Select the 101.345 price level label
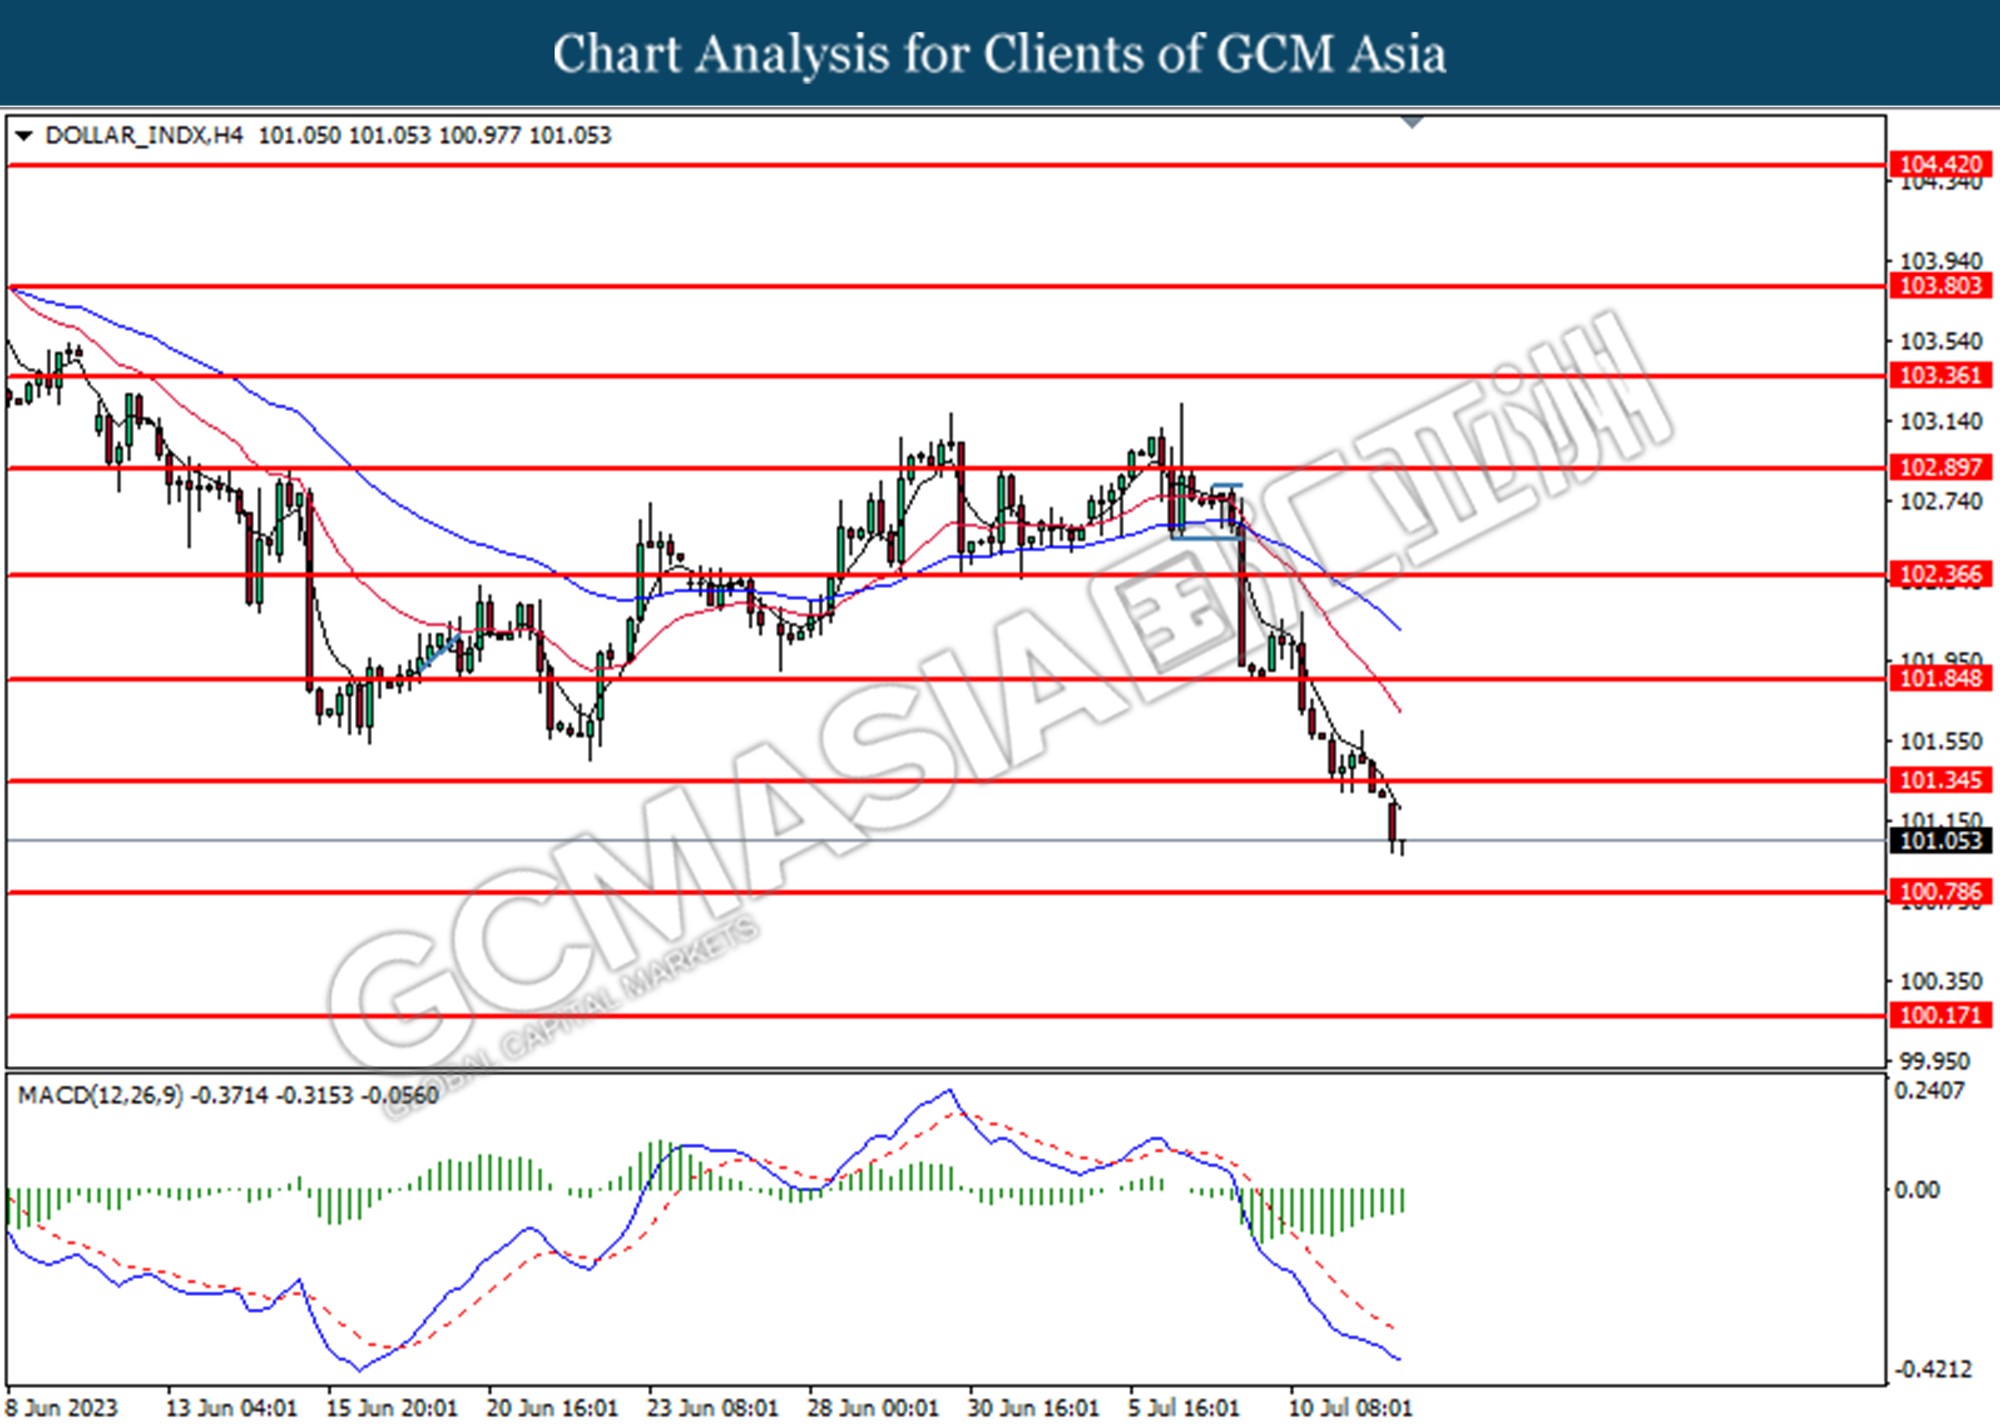Image resolution: width=2000 pixels, height=1428 pixels. tap(1940, 780)
